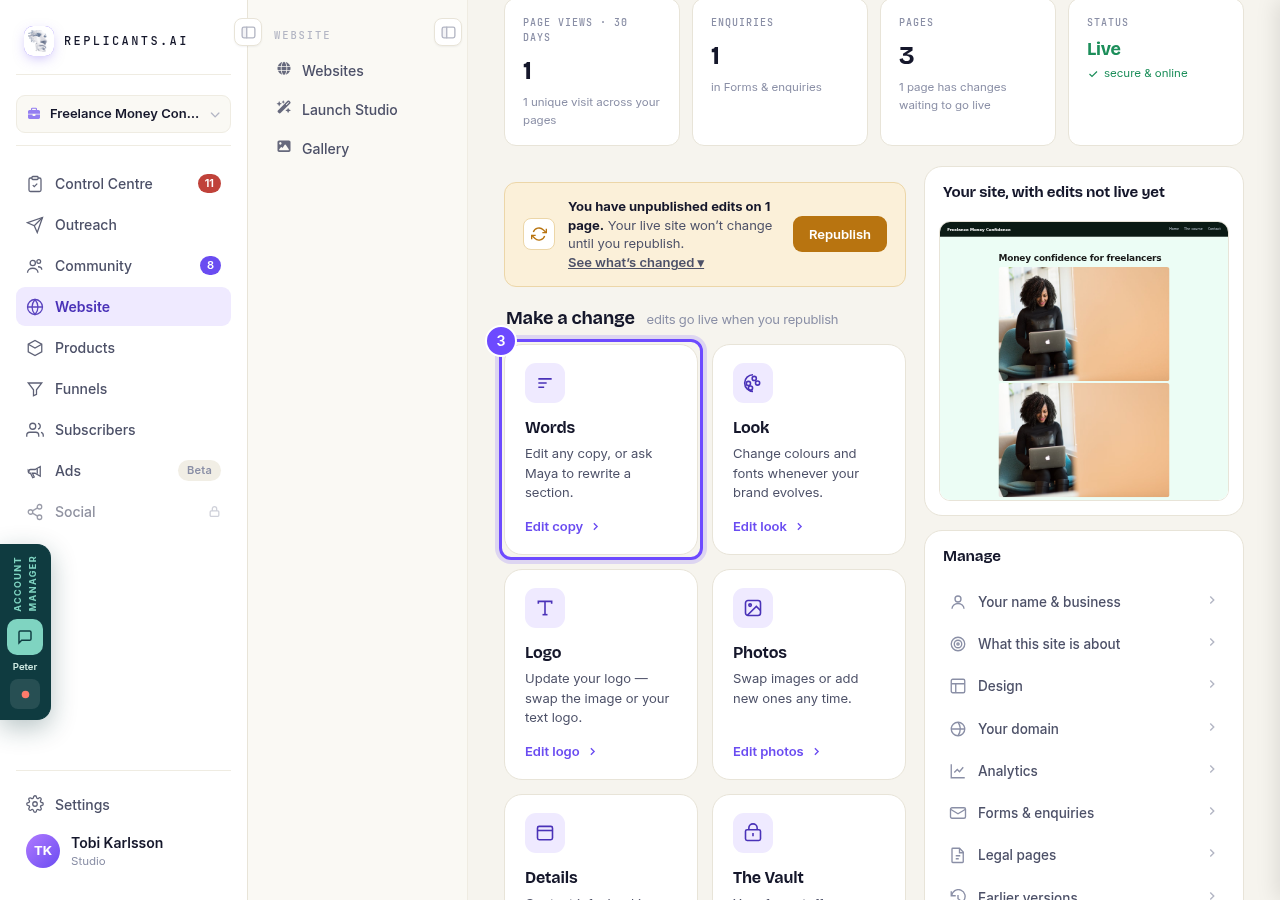The image size is (1280, 900).
Task: Click the Ads megaphone icon
Action: click(x=35, y=471)
